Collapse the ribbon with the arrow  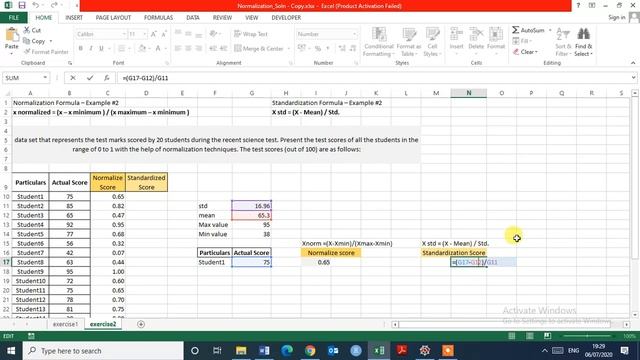[633, 63]
